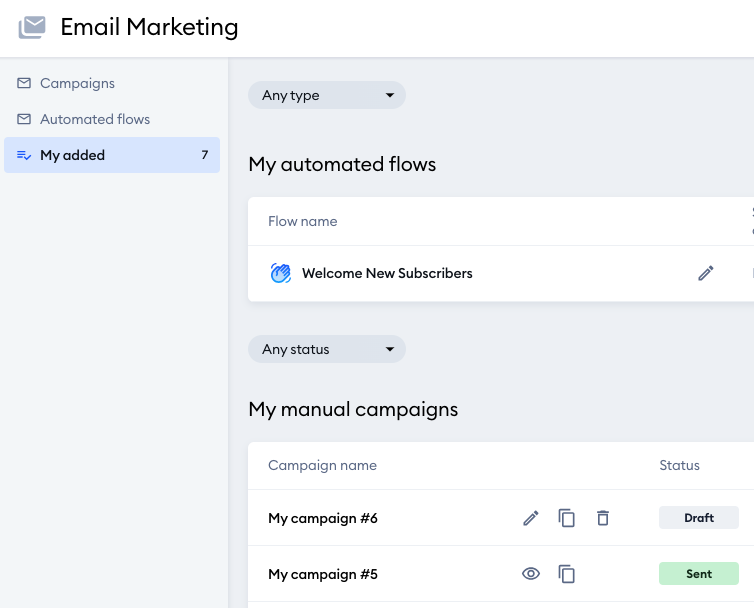Click the envelope icon next to Automated flows

coord(24,119)
